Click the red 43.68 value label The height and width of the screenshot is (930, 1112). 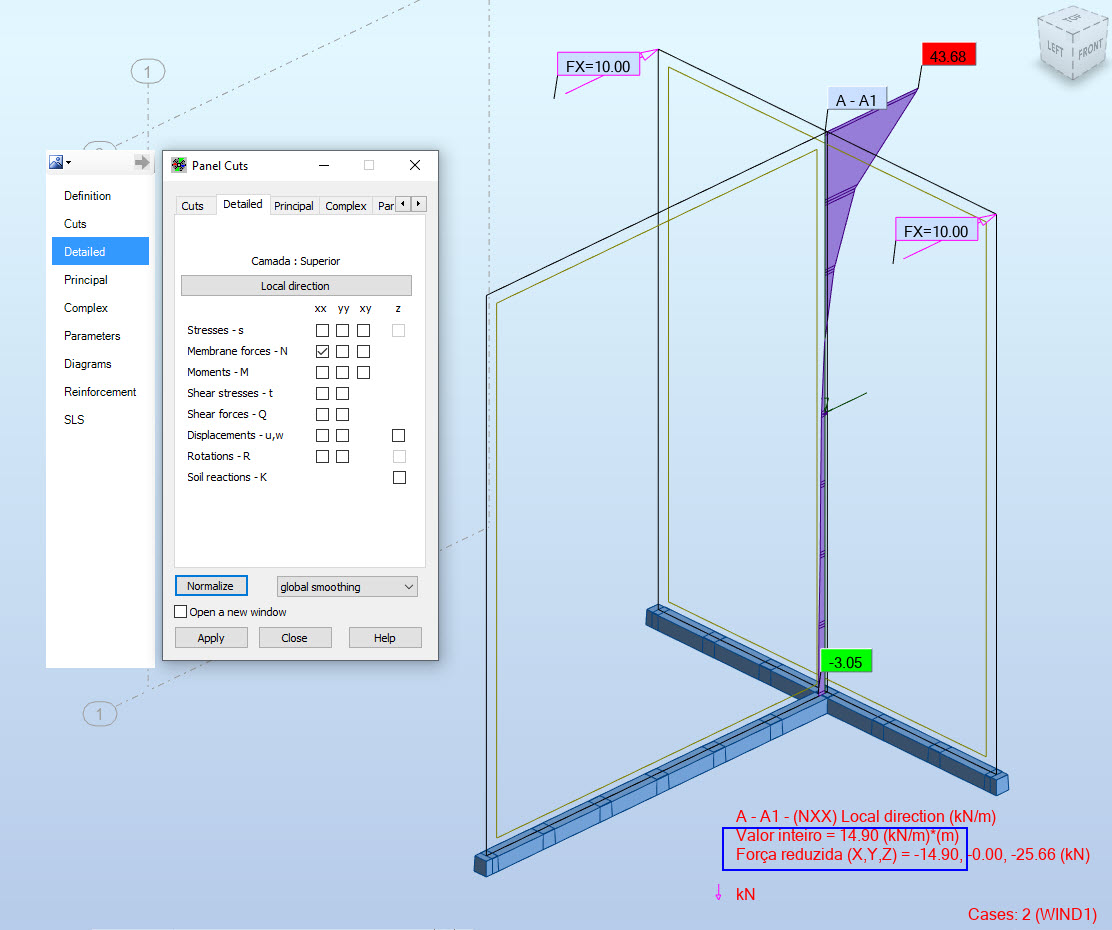coord(947,55)
